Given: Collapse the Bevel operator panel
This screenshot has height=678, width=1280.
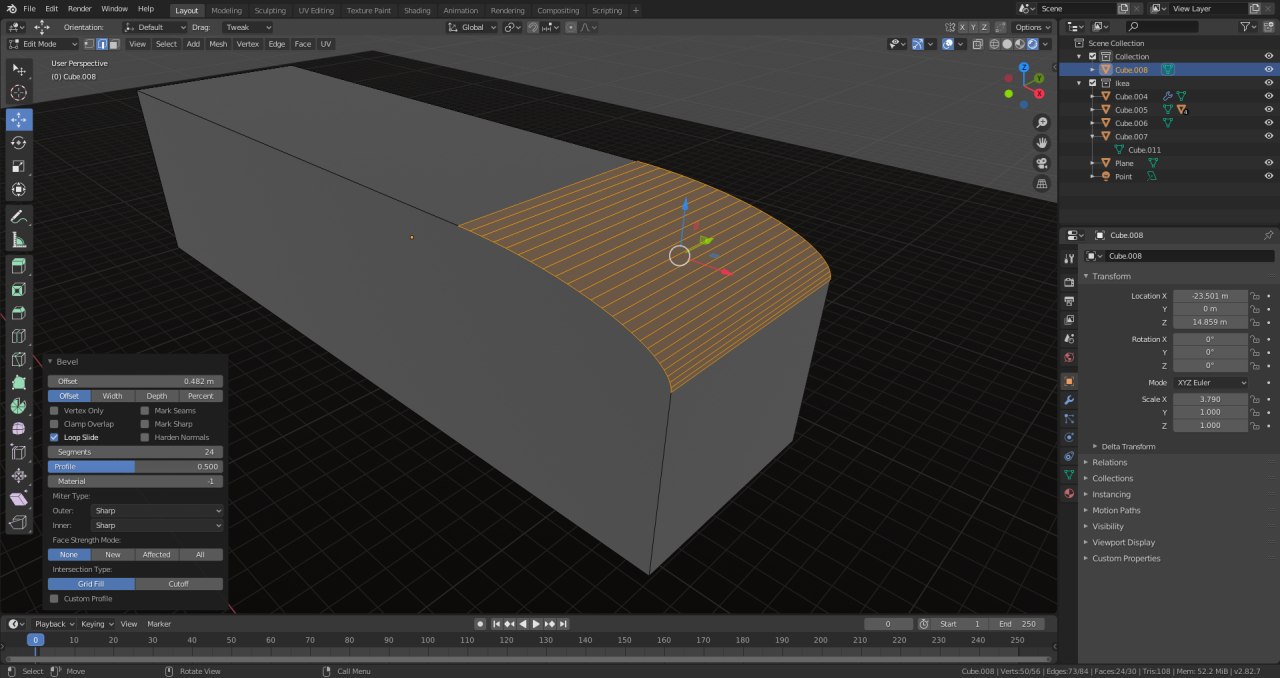Looking at the screenshot, I should point(51,362).
